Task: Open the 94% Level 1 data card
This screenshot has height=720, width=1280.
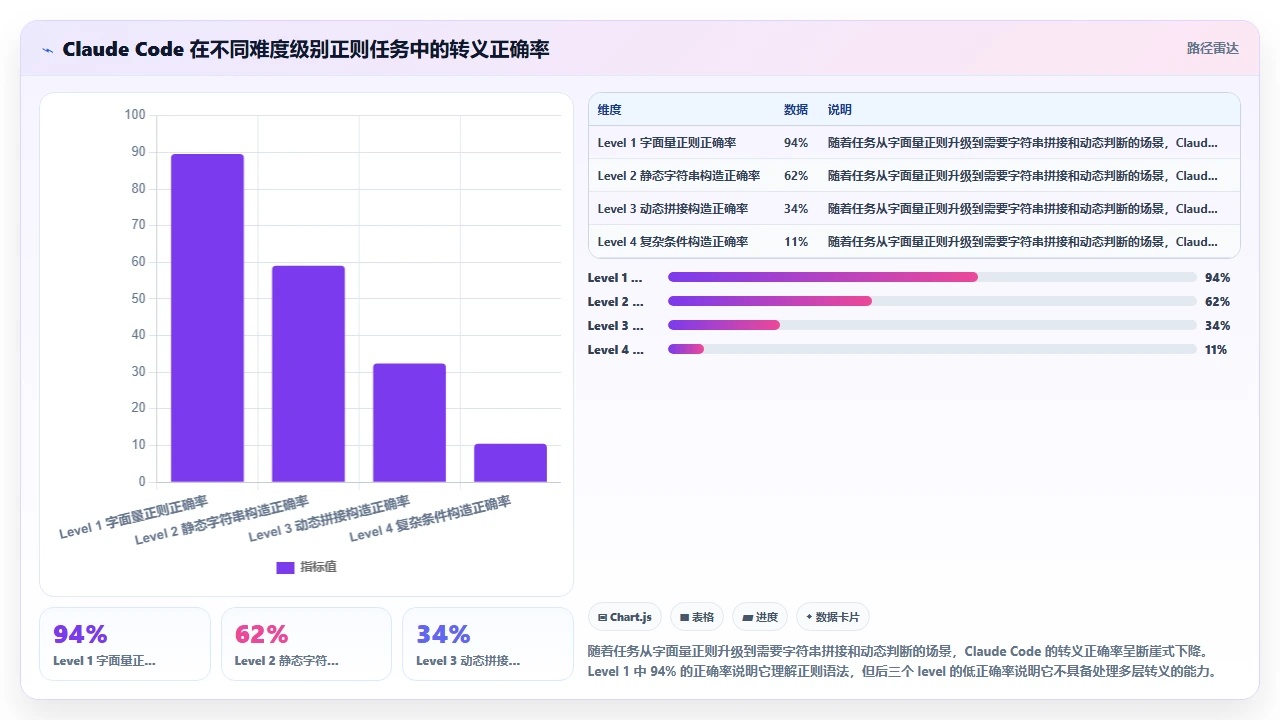Action: [x=125, y=644]
